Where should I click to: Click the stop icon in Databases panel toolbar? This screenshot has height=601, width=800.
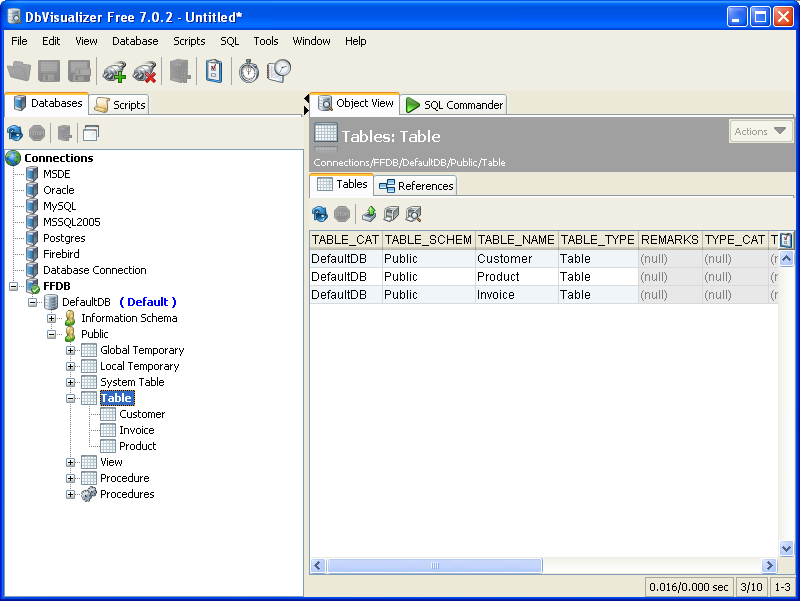tap(37, 133)
